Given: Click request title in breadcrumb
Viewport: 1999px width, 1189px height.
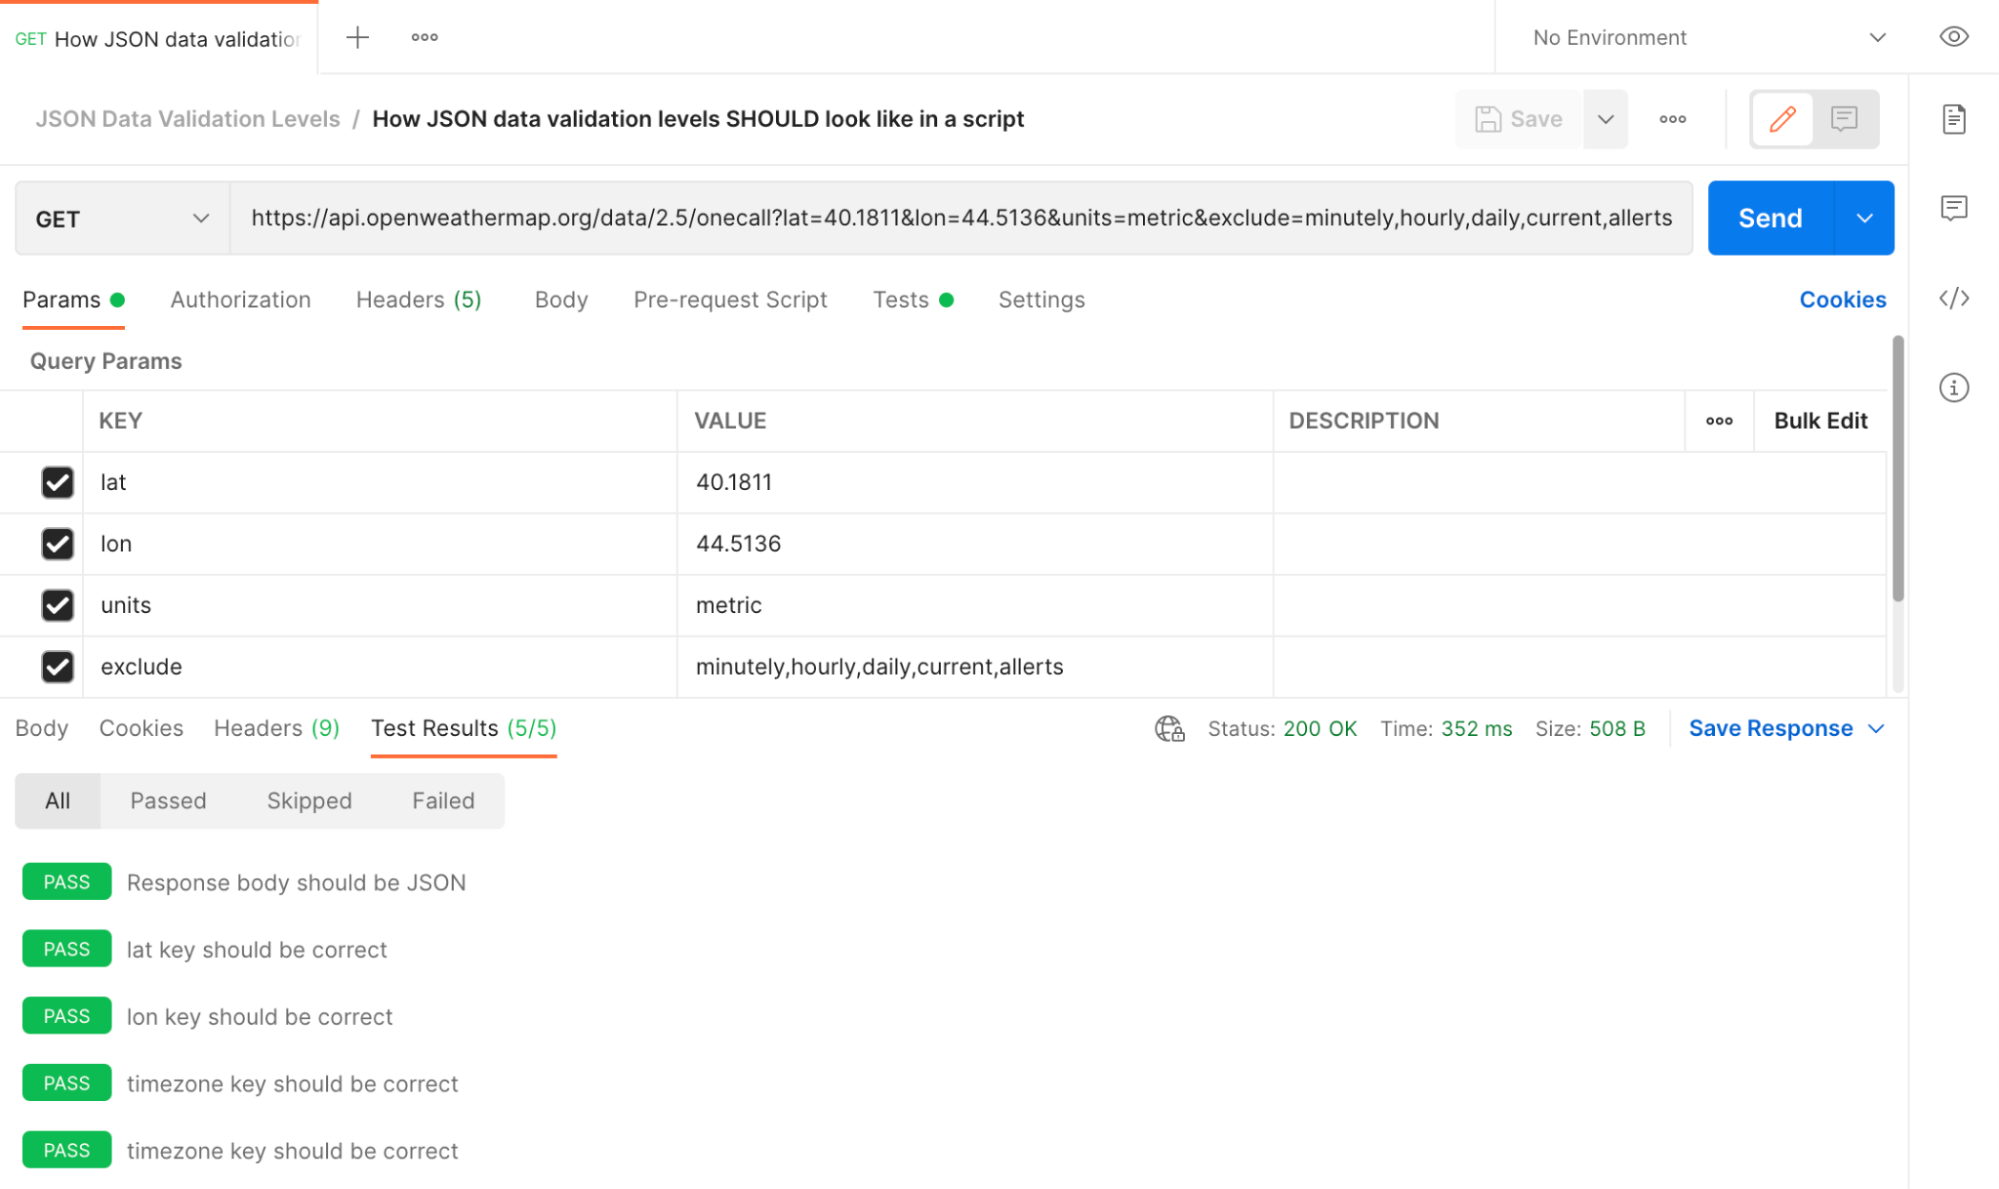Looking at the screenshot, I should point(698,119).
